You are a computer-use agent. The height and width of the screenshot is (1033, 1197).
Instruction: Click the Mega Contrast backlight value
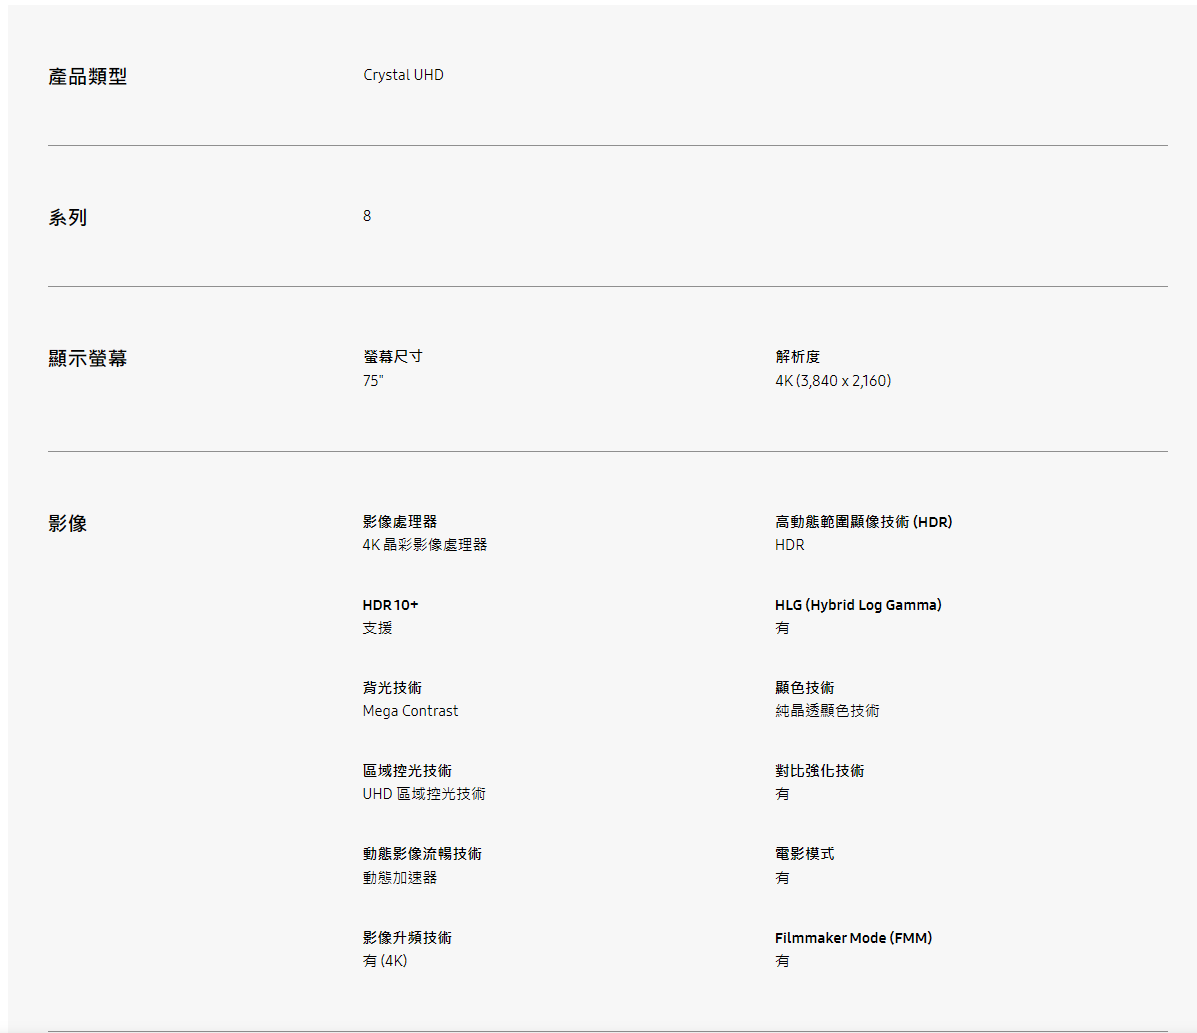[x=410, y=711]
